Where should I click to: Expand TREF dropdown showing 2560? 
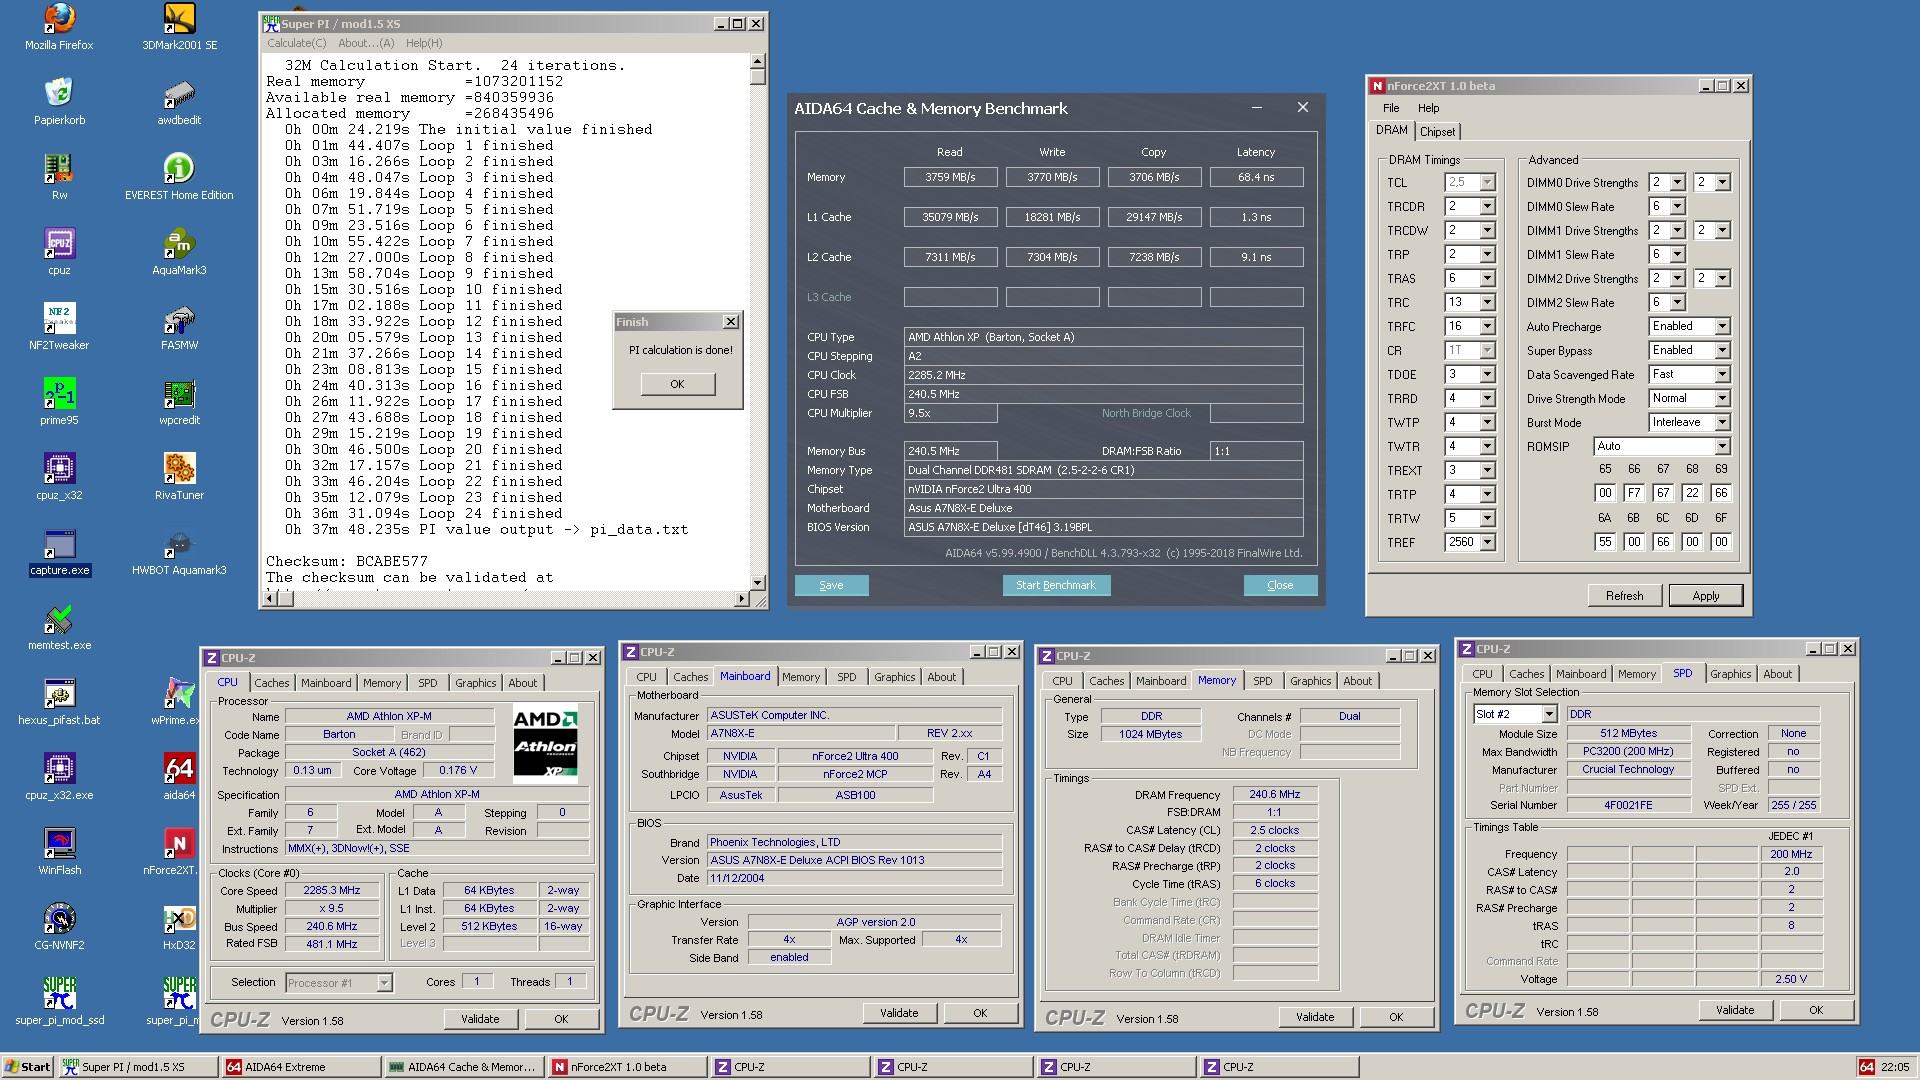pos(1487,542)
